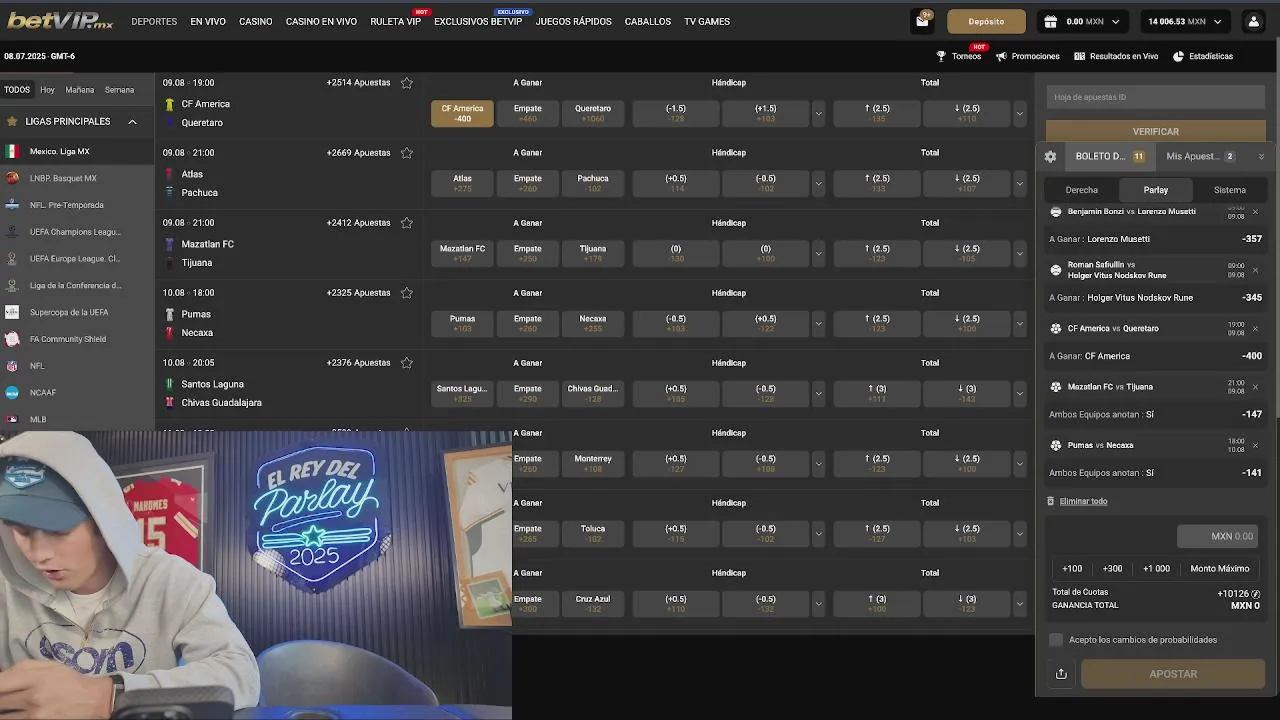Viewport: 1280px width, 720px height.
Task: Select CF America -400 to win odds
Action: [x=462, y=114]
